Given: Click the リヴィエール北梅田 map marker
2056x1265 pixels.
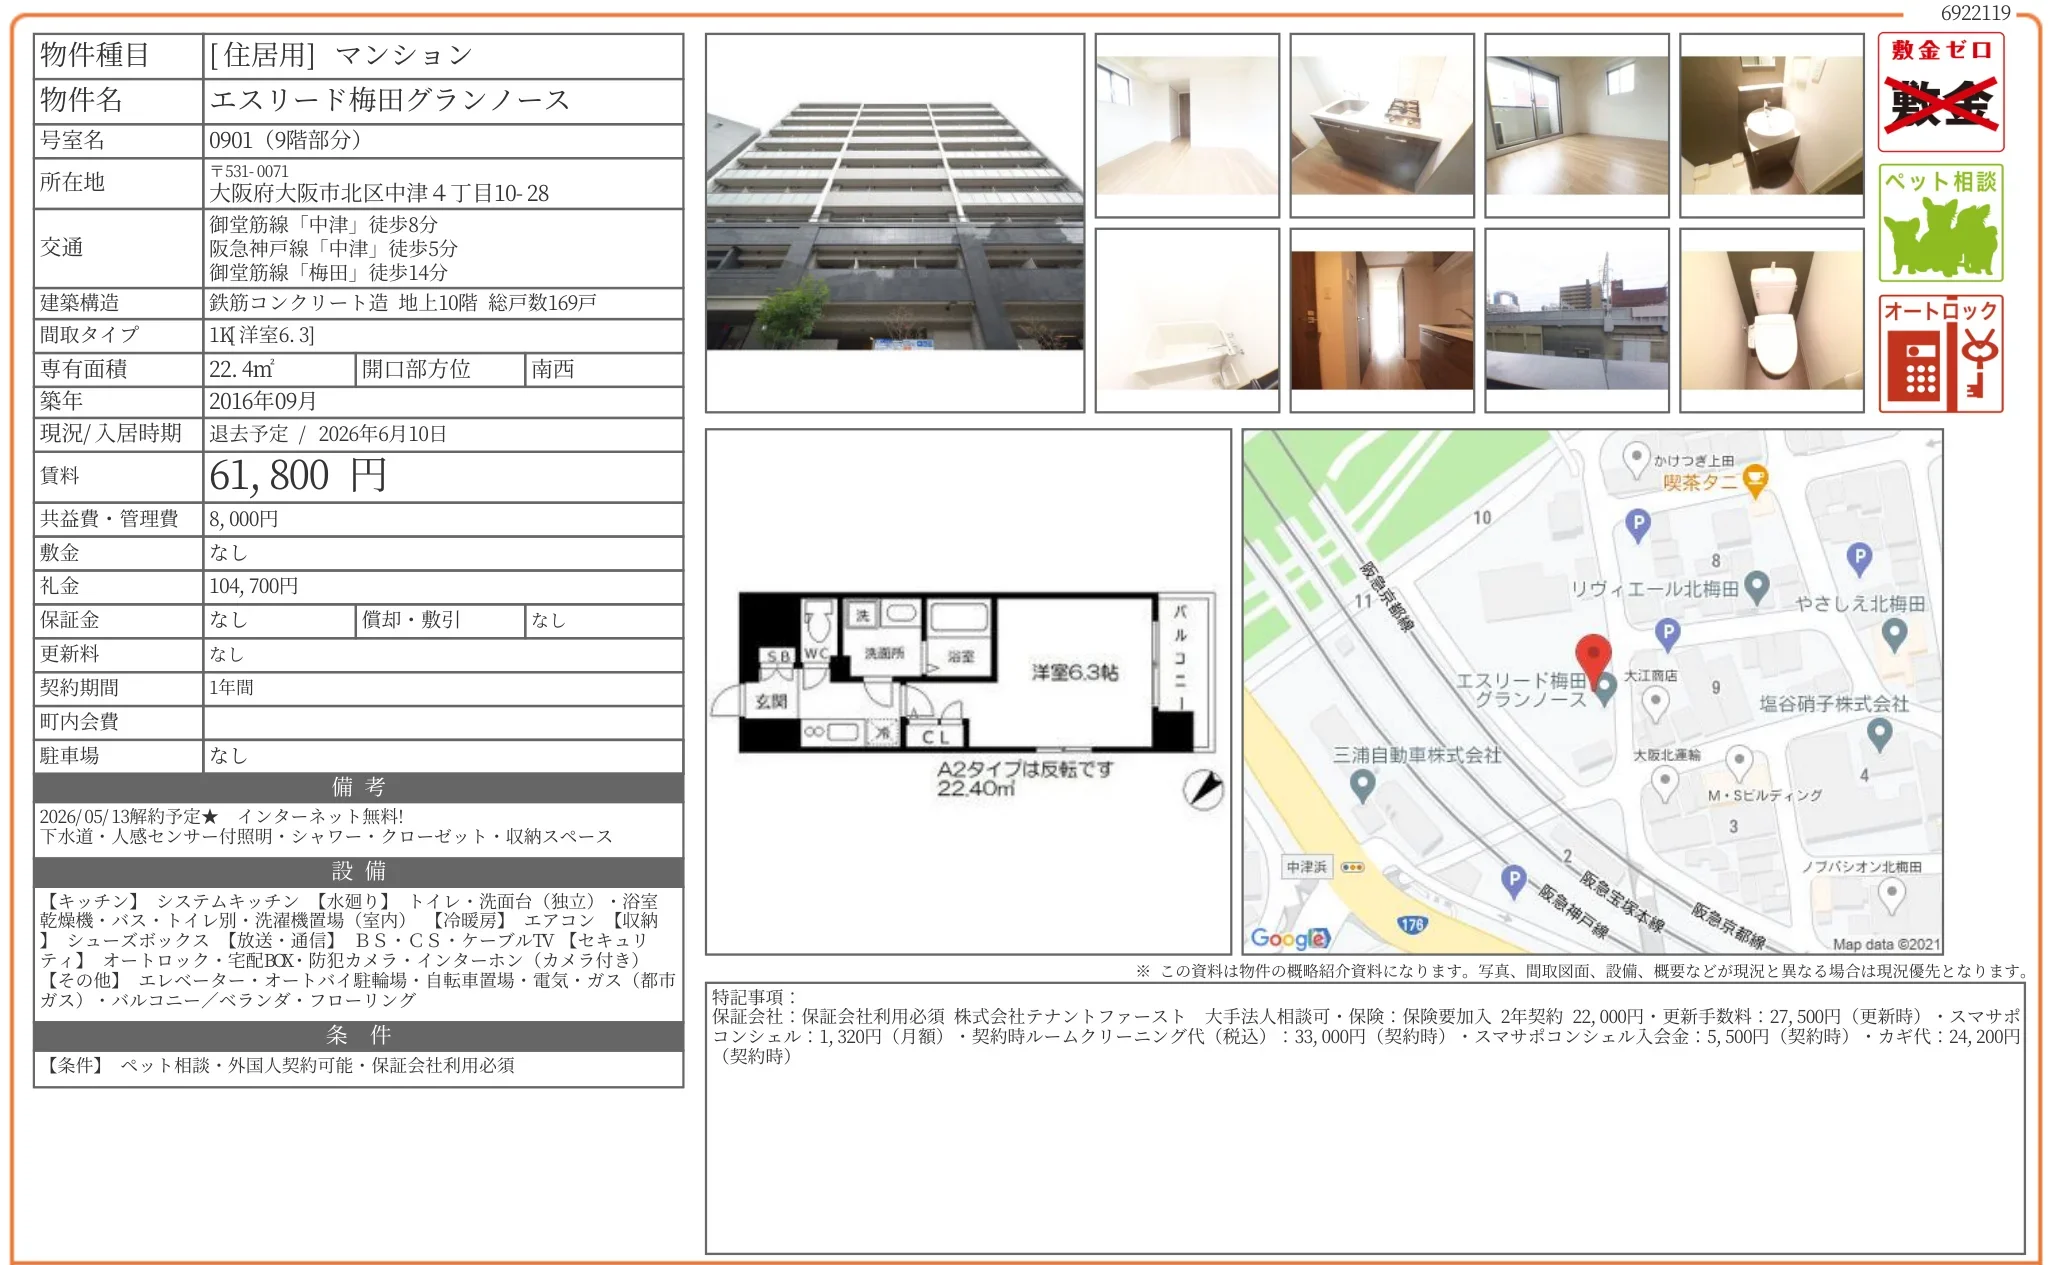Looking at the screenshot, I should tap(1757, 587).
